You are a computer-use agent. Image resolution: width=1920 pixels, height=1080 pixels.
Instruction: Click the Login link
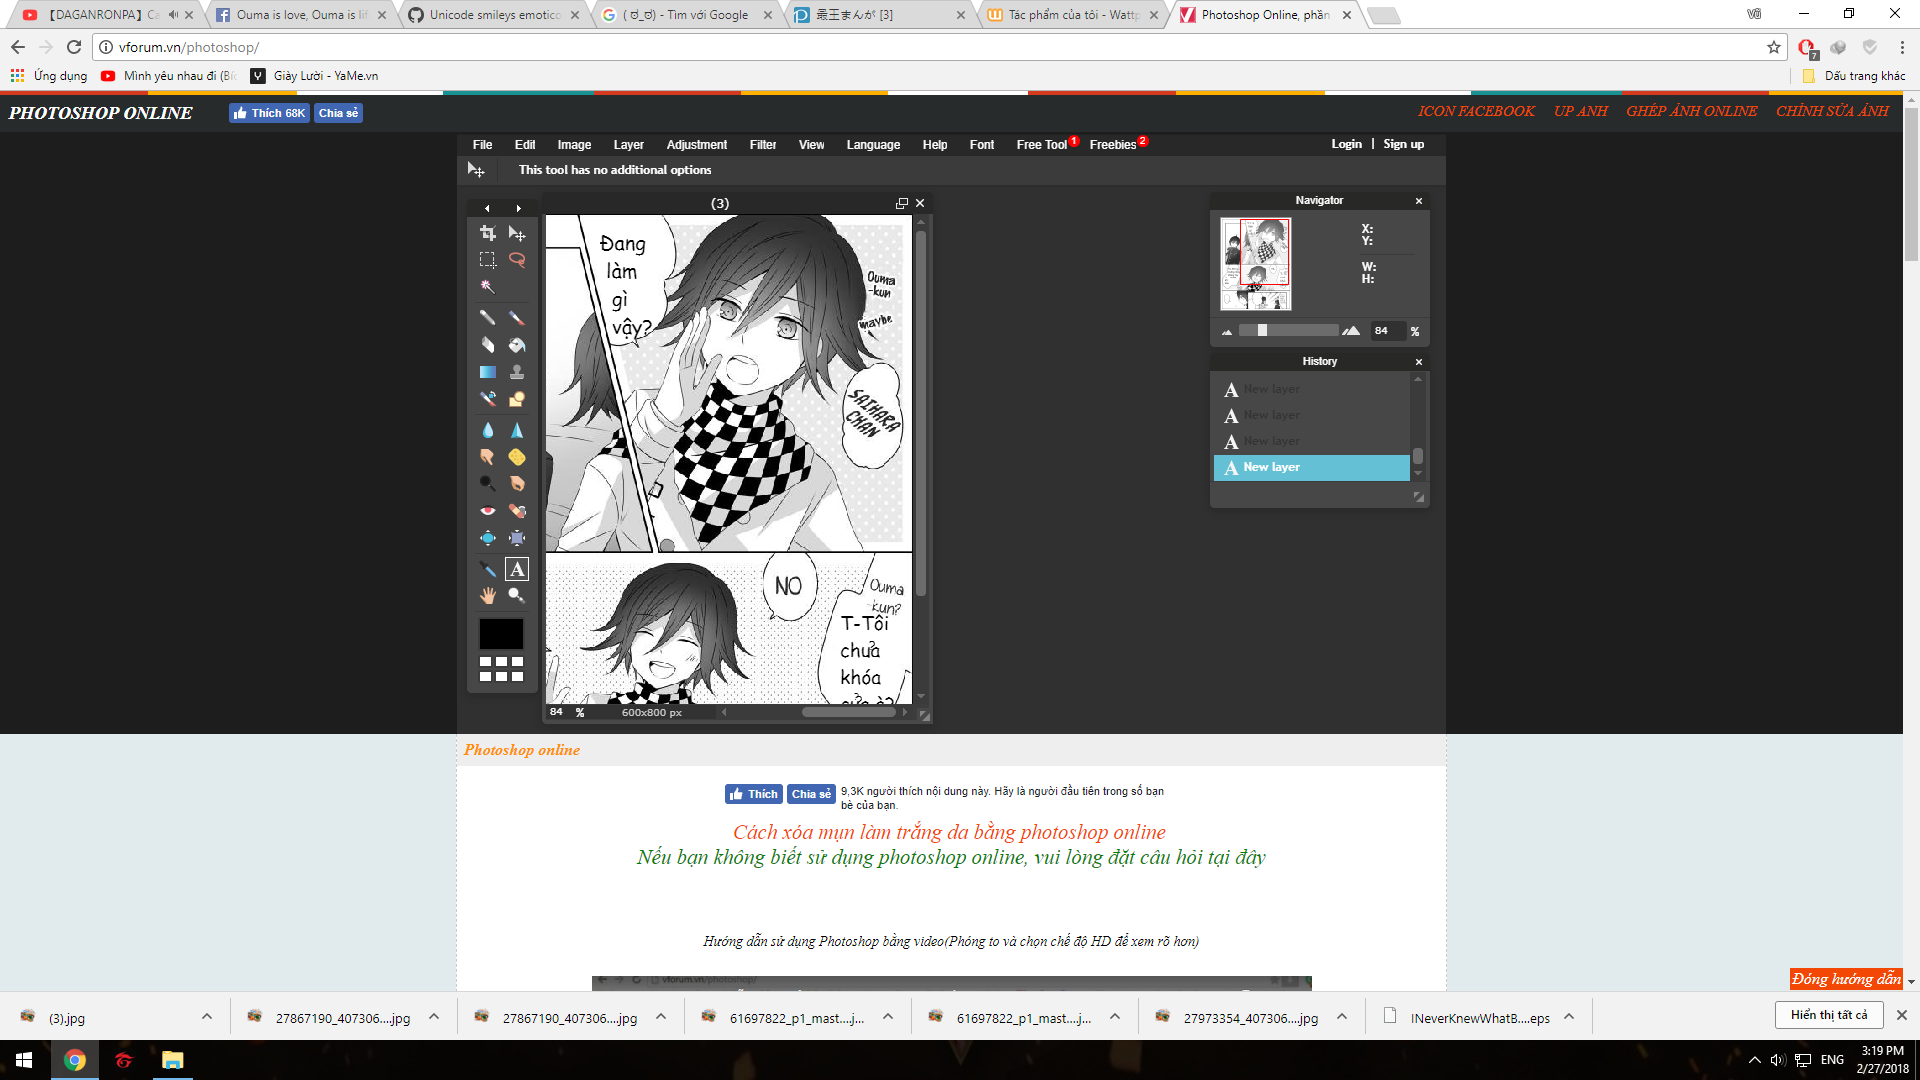(x=1346, y=144)
